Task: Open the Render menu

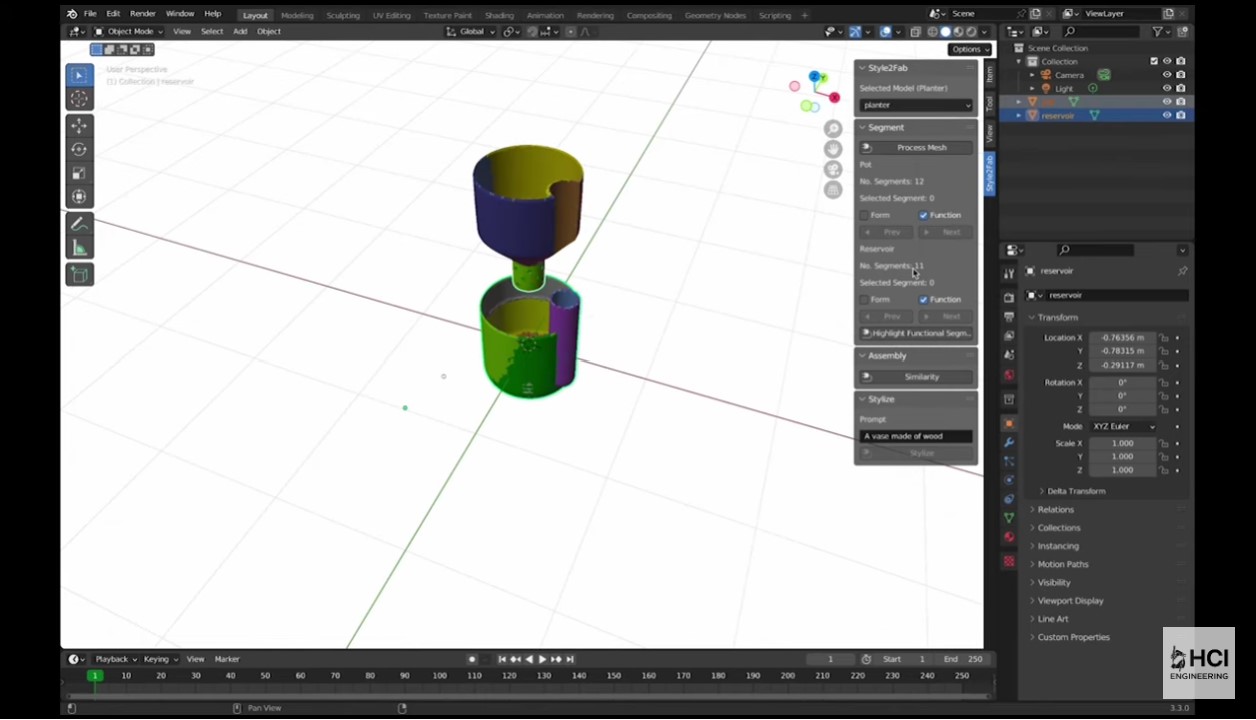Action: [143, 14]
